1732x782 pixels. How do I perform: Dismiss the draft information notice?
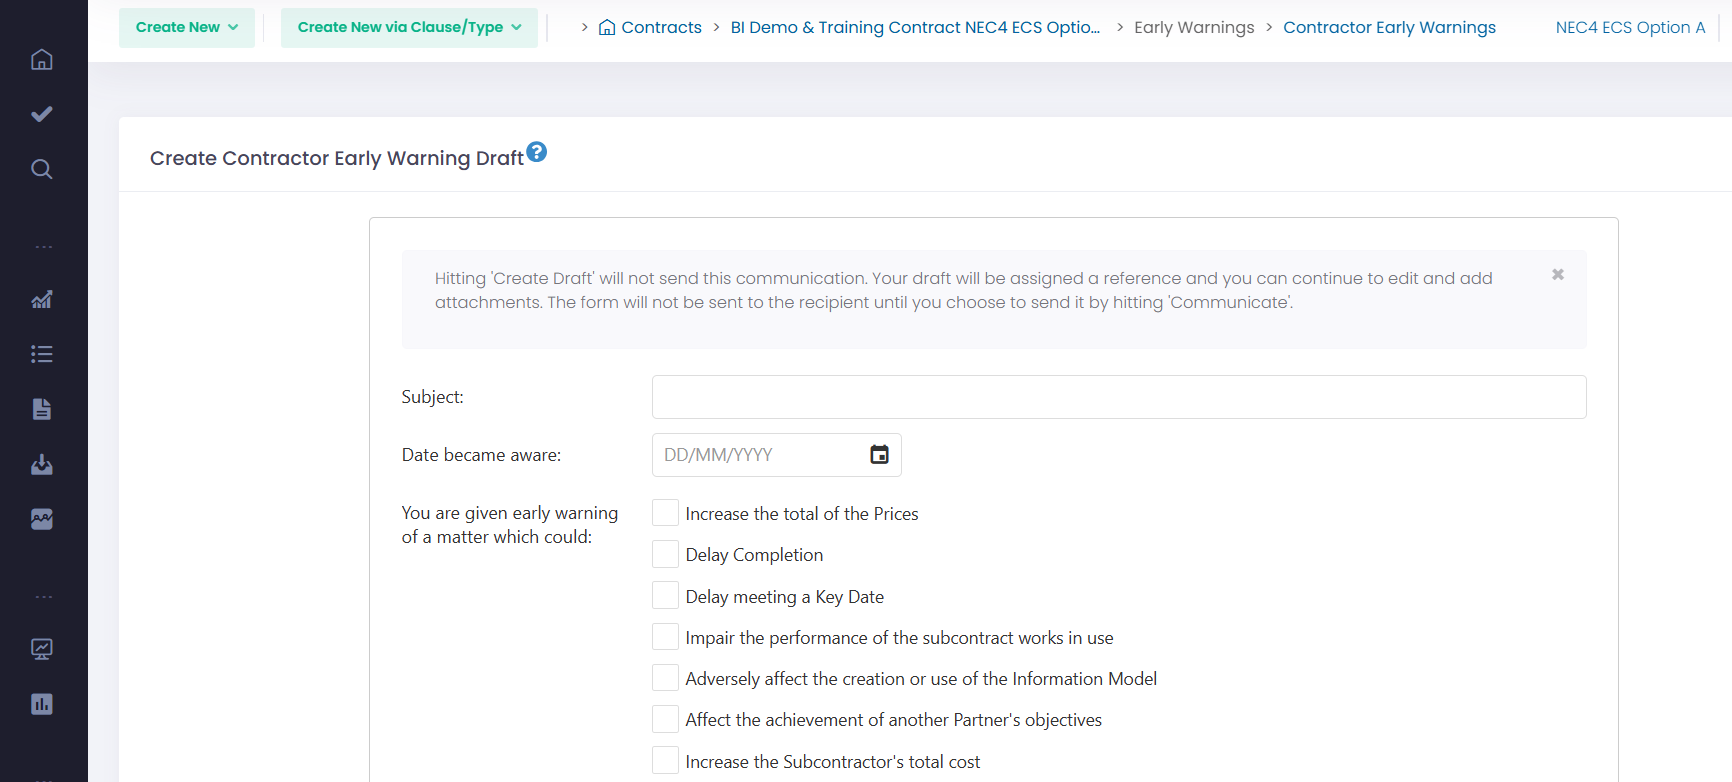coord(1557,273)
